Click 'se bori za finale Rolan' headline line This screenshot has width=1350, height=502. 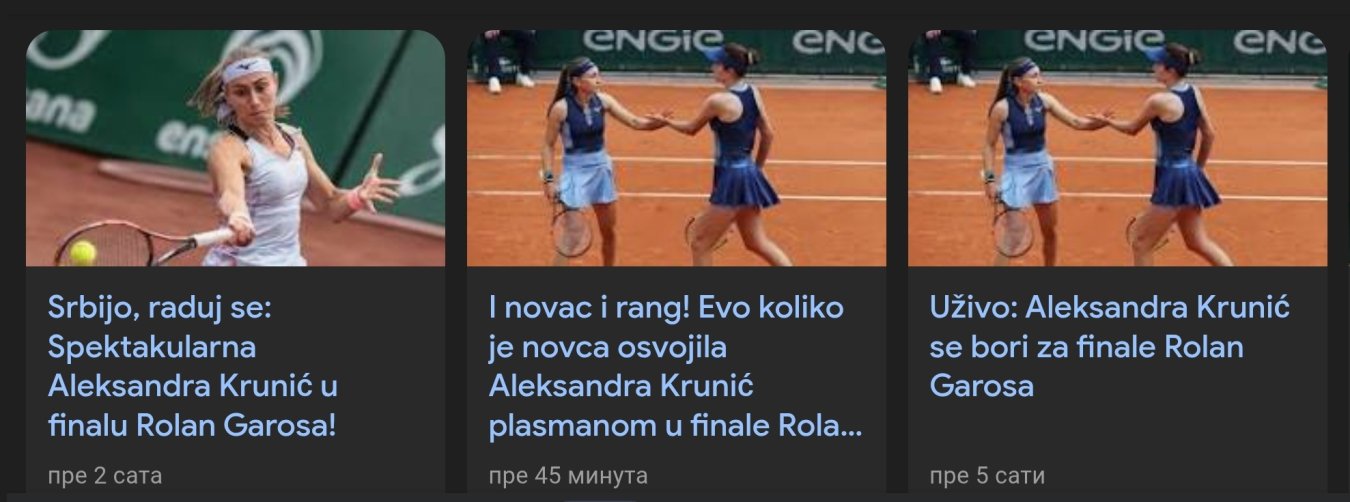click(x=1087, y=347)
